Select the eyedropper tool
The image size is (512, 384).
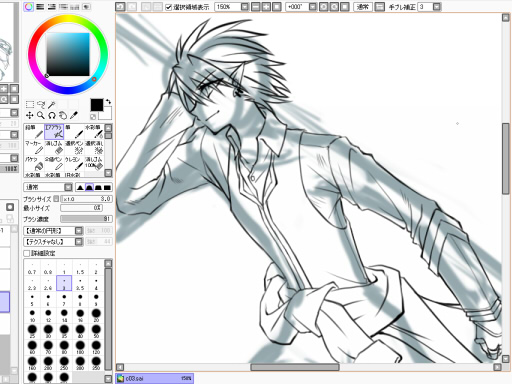click(x=74, y=115)
